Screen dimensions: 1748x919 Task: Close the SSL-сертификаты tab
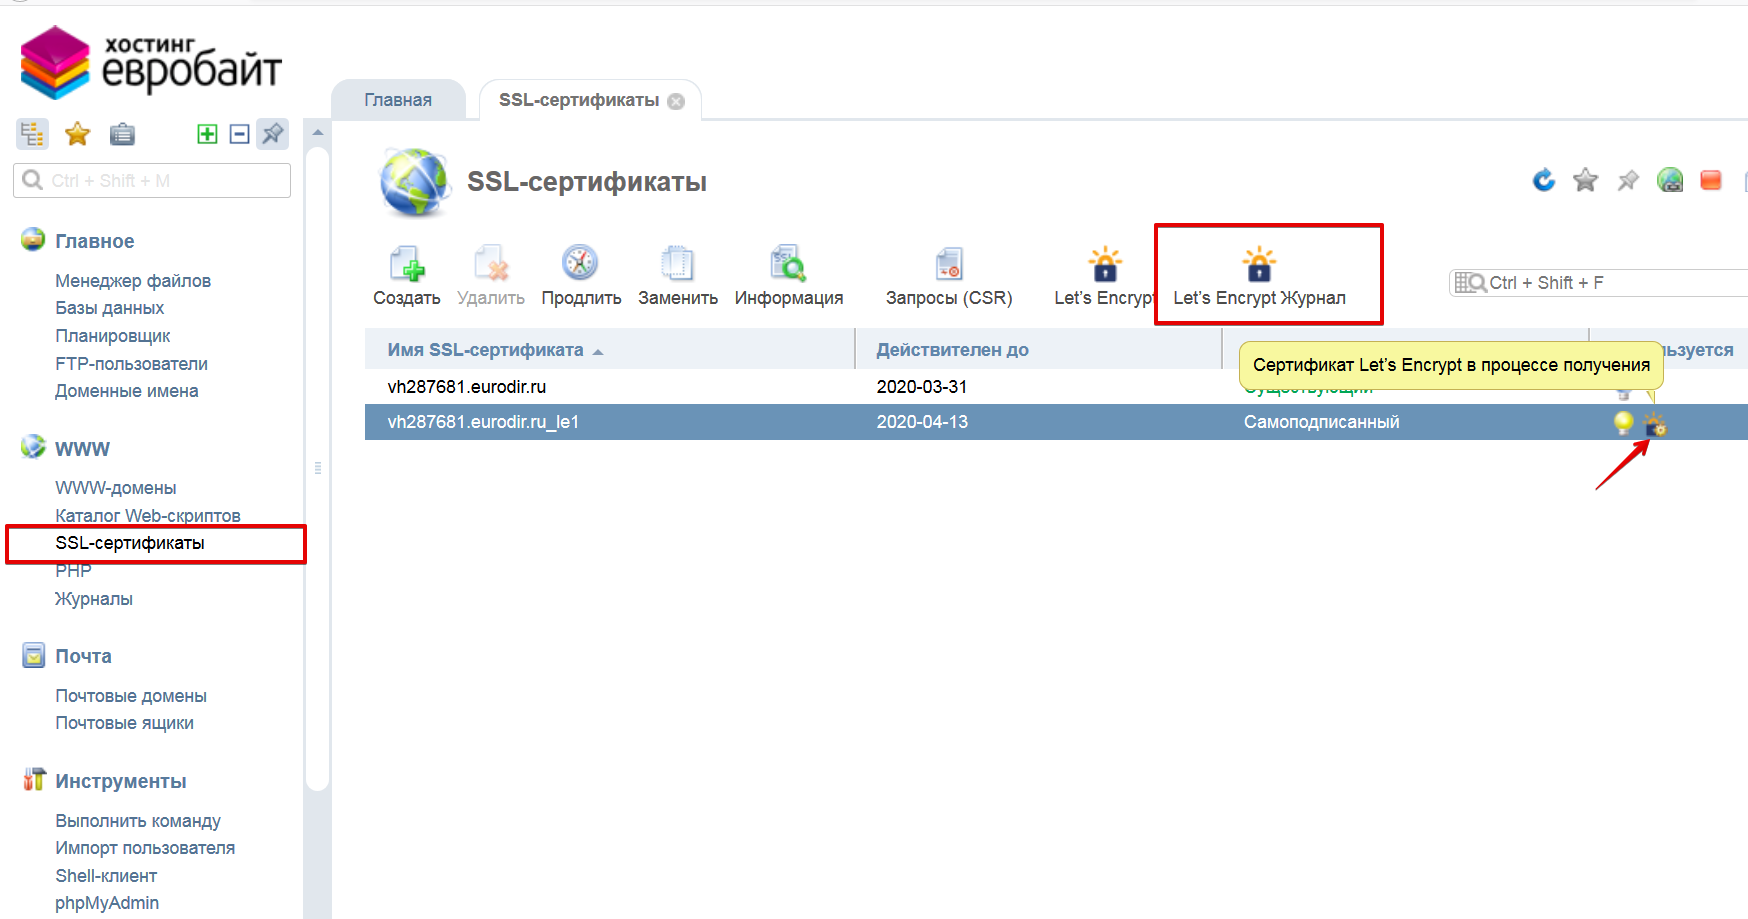coord(677,101)
